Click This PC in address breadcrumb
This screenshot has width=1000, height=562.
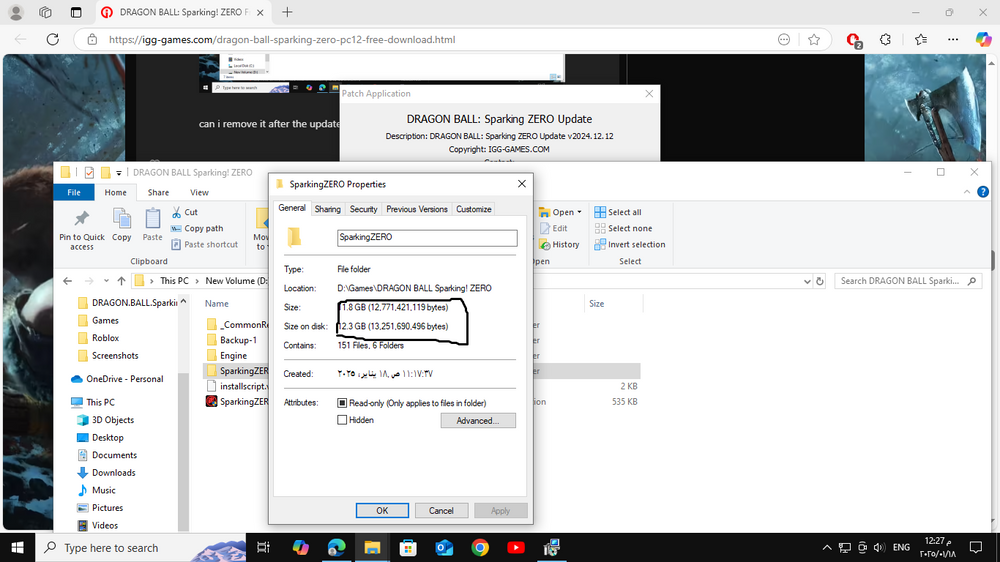(x=174, y=281)
